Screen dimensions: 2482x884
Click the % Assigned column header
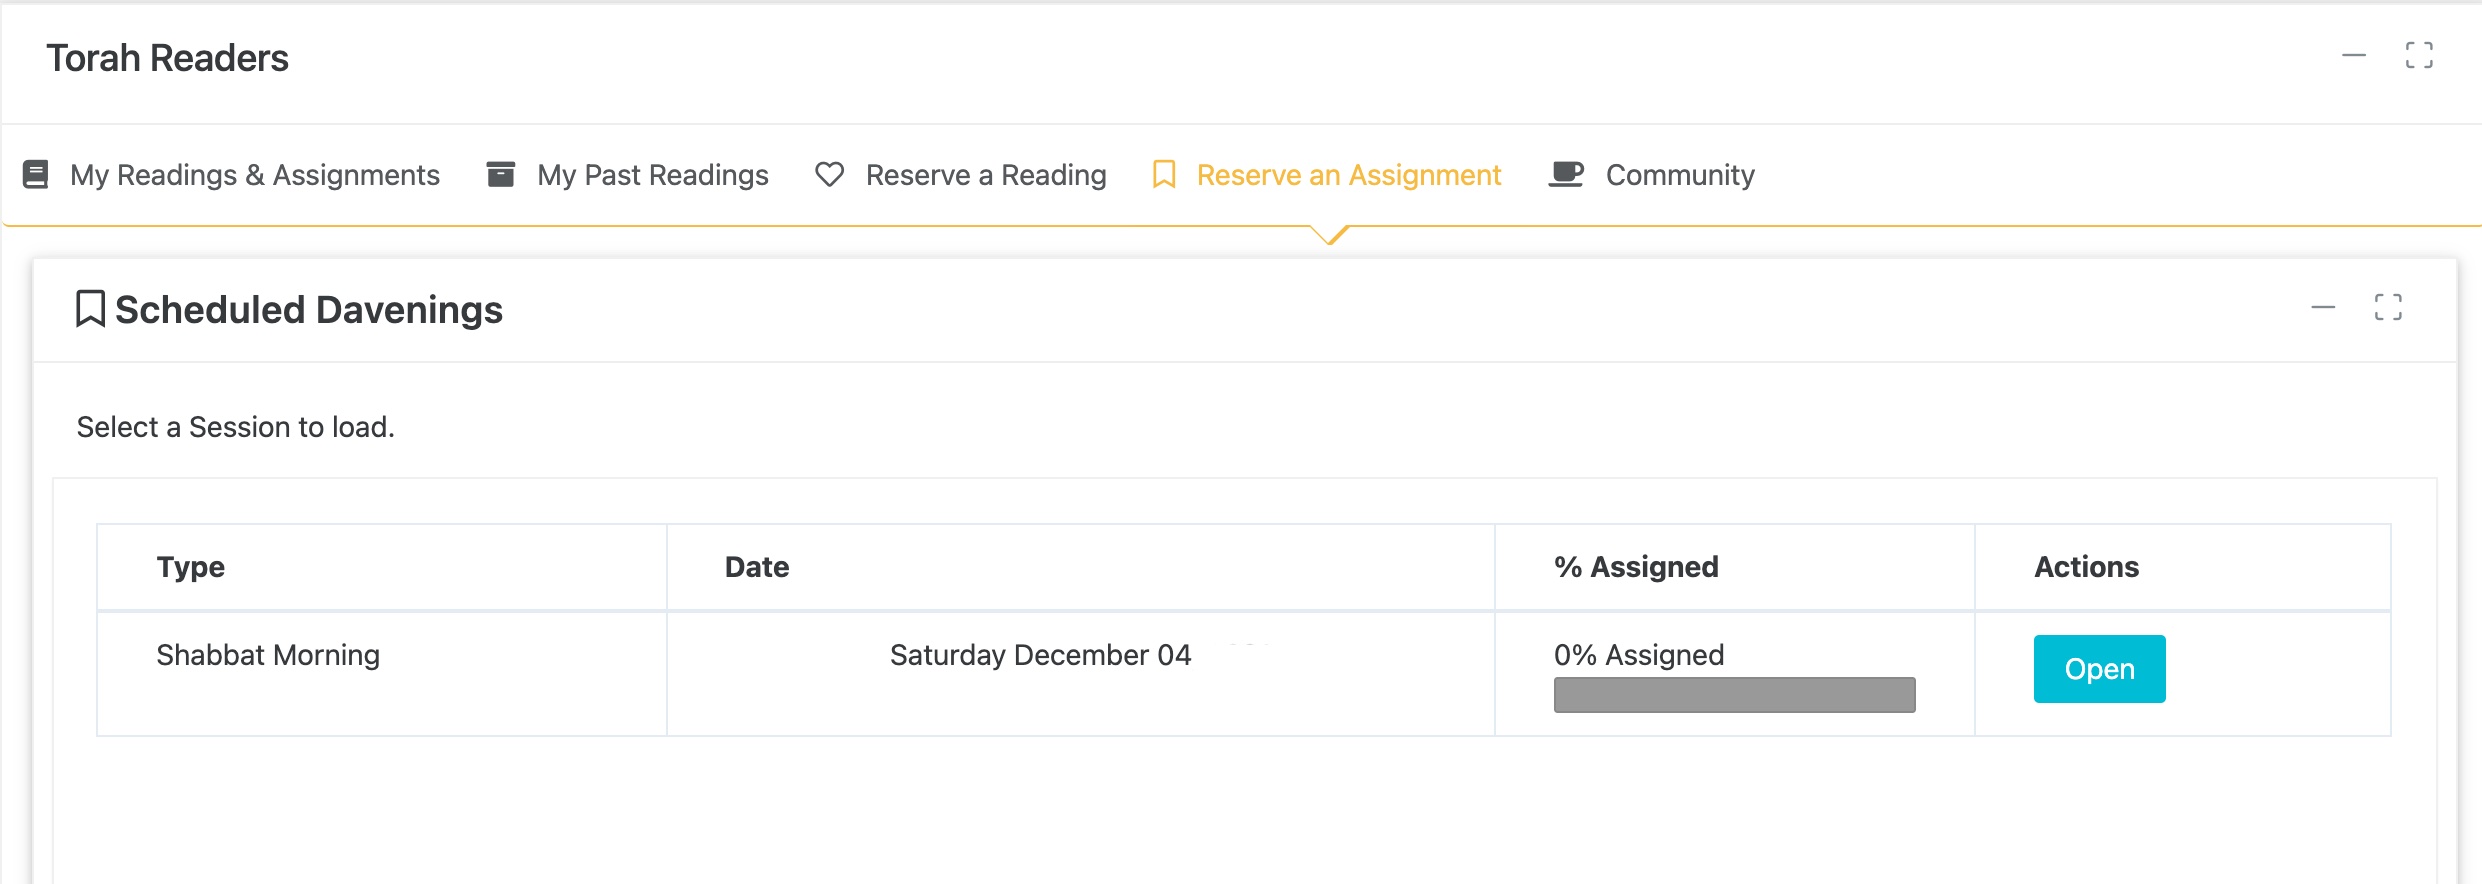click(1636, 567)
